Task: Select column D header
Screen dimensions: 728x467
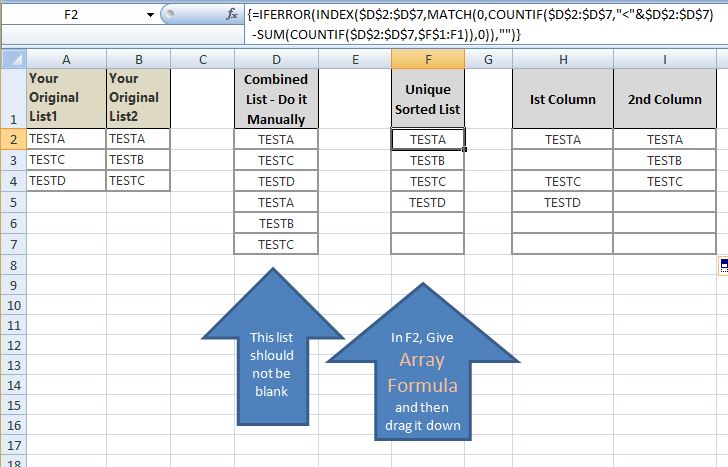Action: (x=276, y=59)
